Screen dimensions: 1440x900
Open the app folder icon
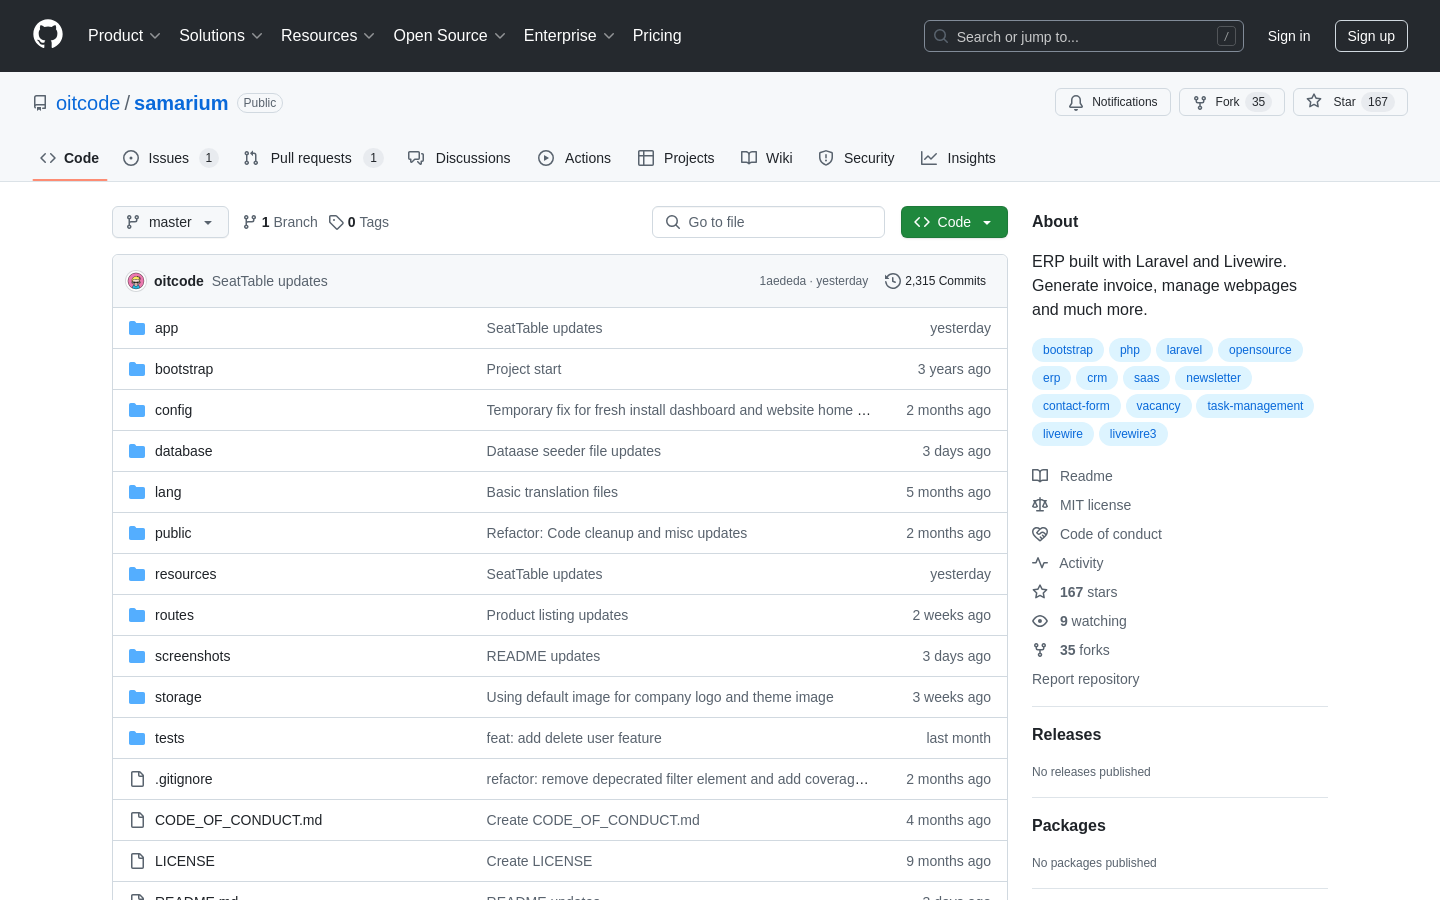(137, 328)
